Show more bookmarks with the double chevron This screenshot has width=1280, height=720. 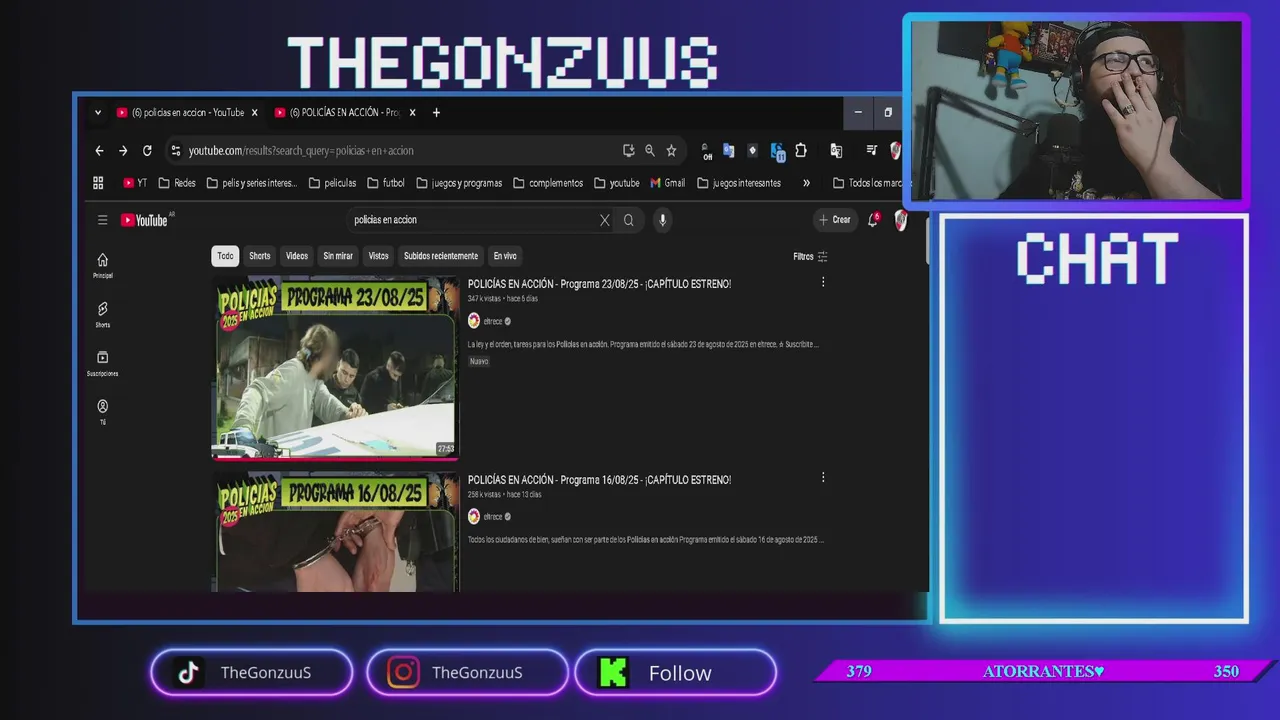(806, 183)
